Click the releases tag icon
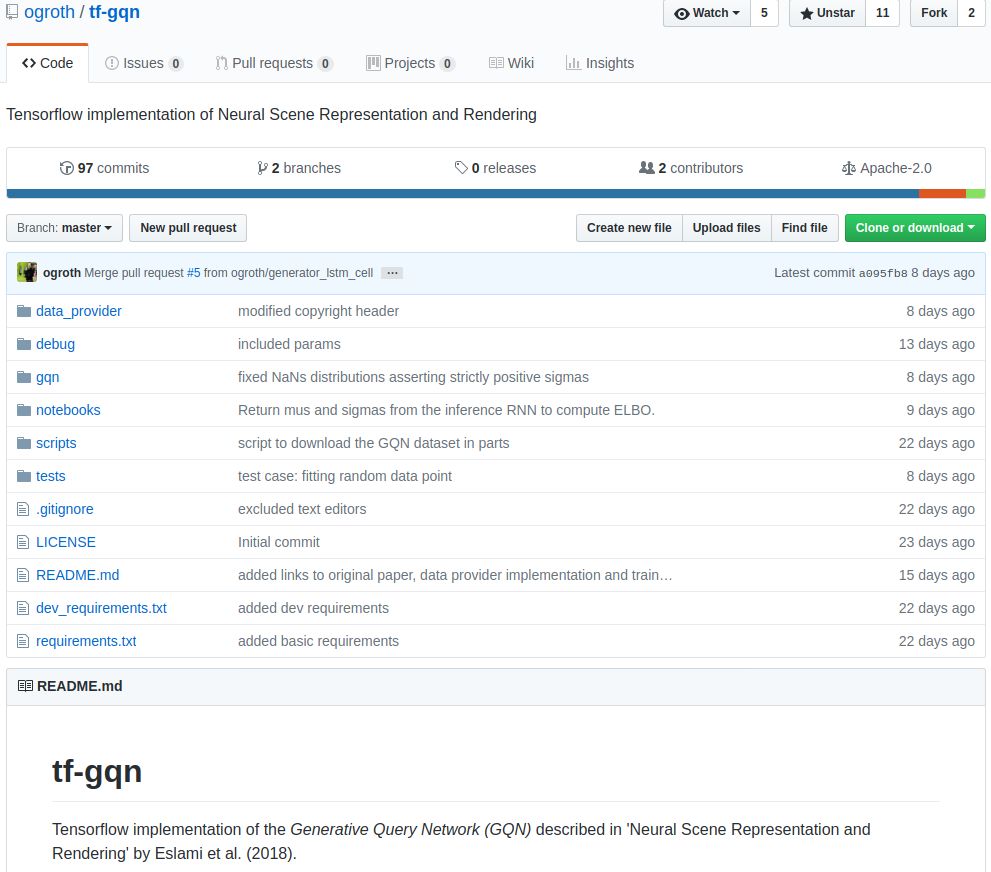 [x=461, y=167]
